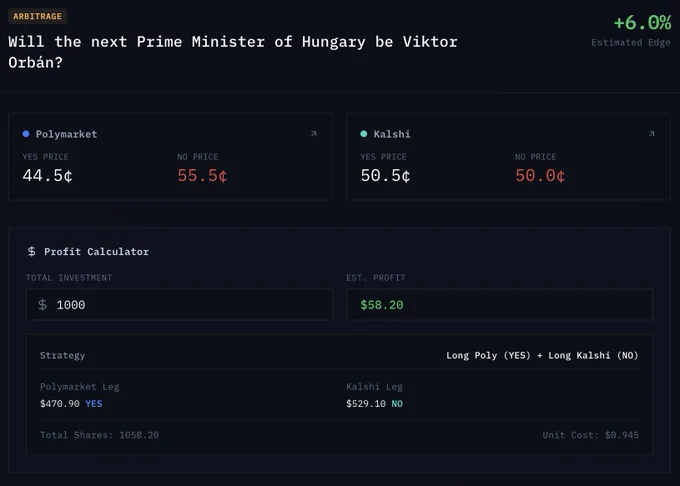
Task: Select the Kalshi NO price 50.0¢
Action: tap(540, 176)
